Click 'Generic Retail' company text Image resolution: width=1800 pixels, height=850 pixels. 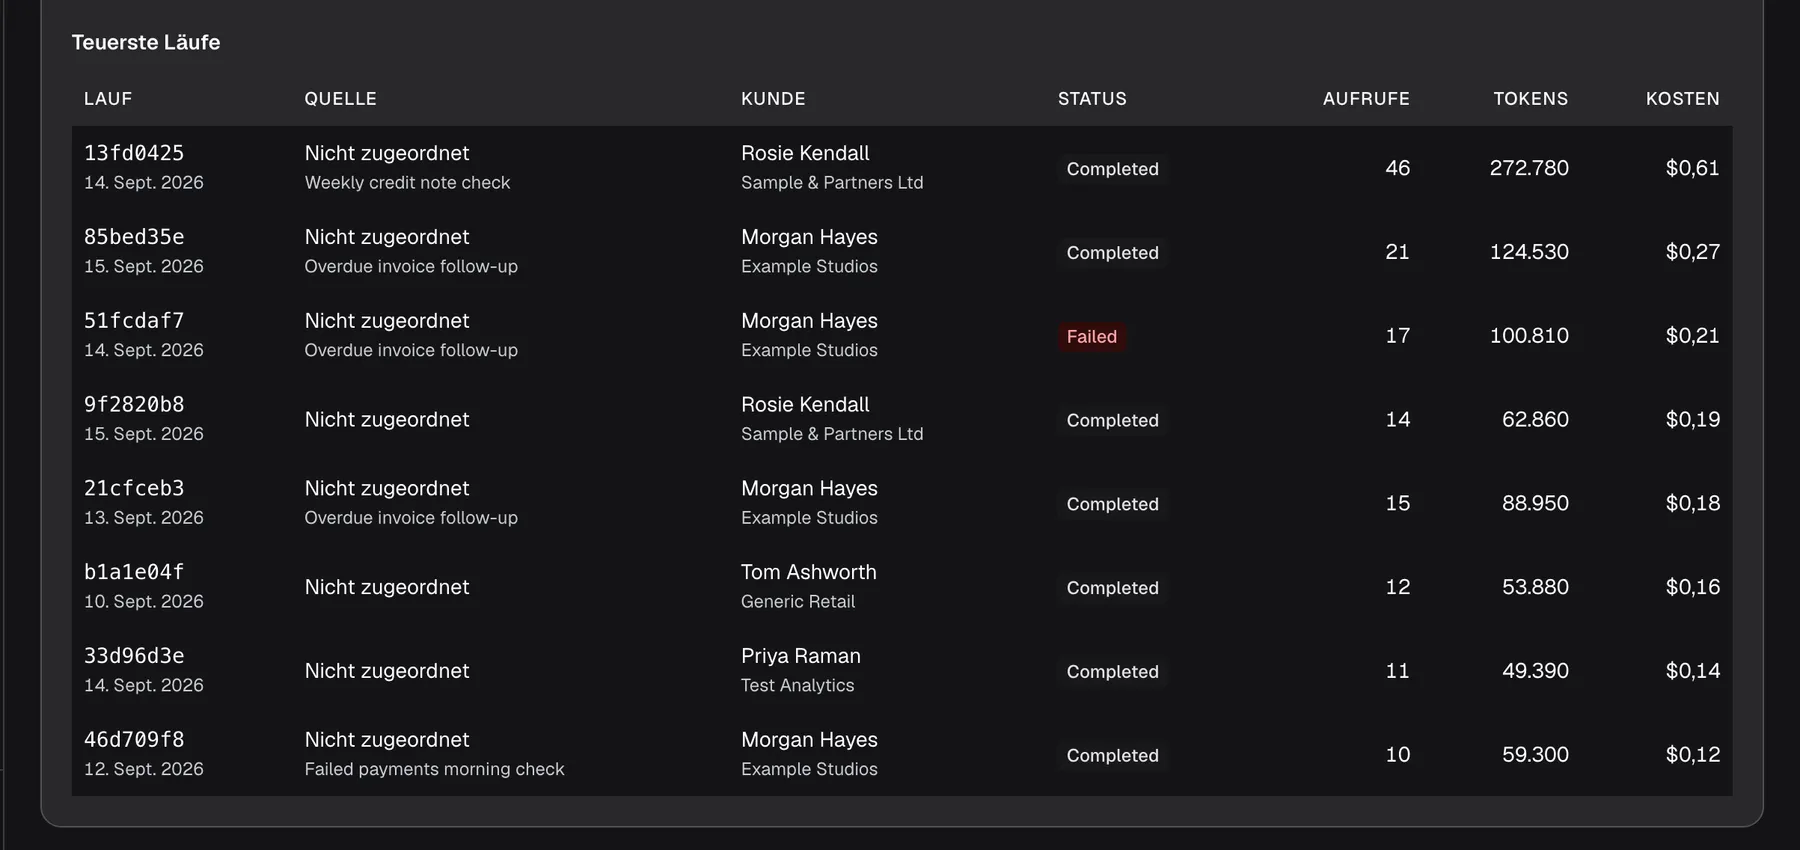click(x=798, y=602)
